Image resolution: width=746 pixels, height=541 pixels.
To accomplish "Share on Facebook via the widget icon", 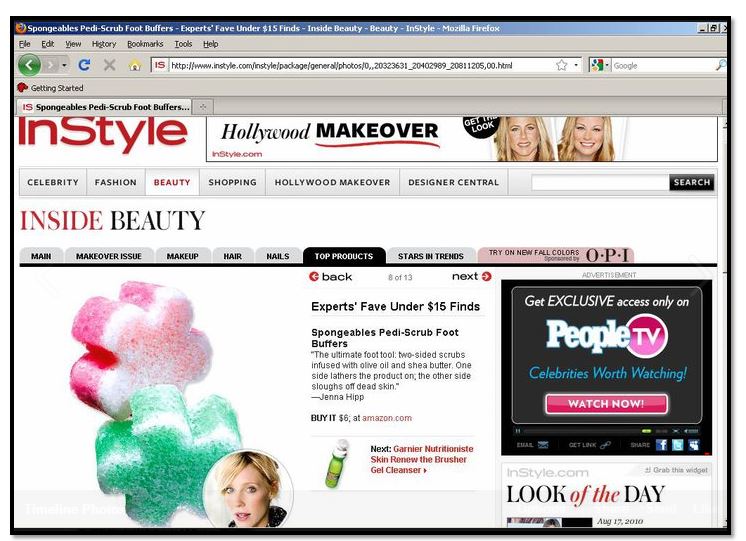I will [661, 445].
